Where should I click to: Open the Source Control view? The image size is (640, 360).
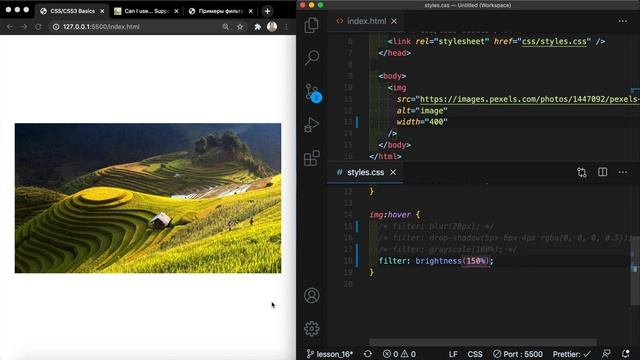pos(313,92)
